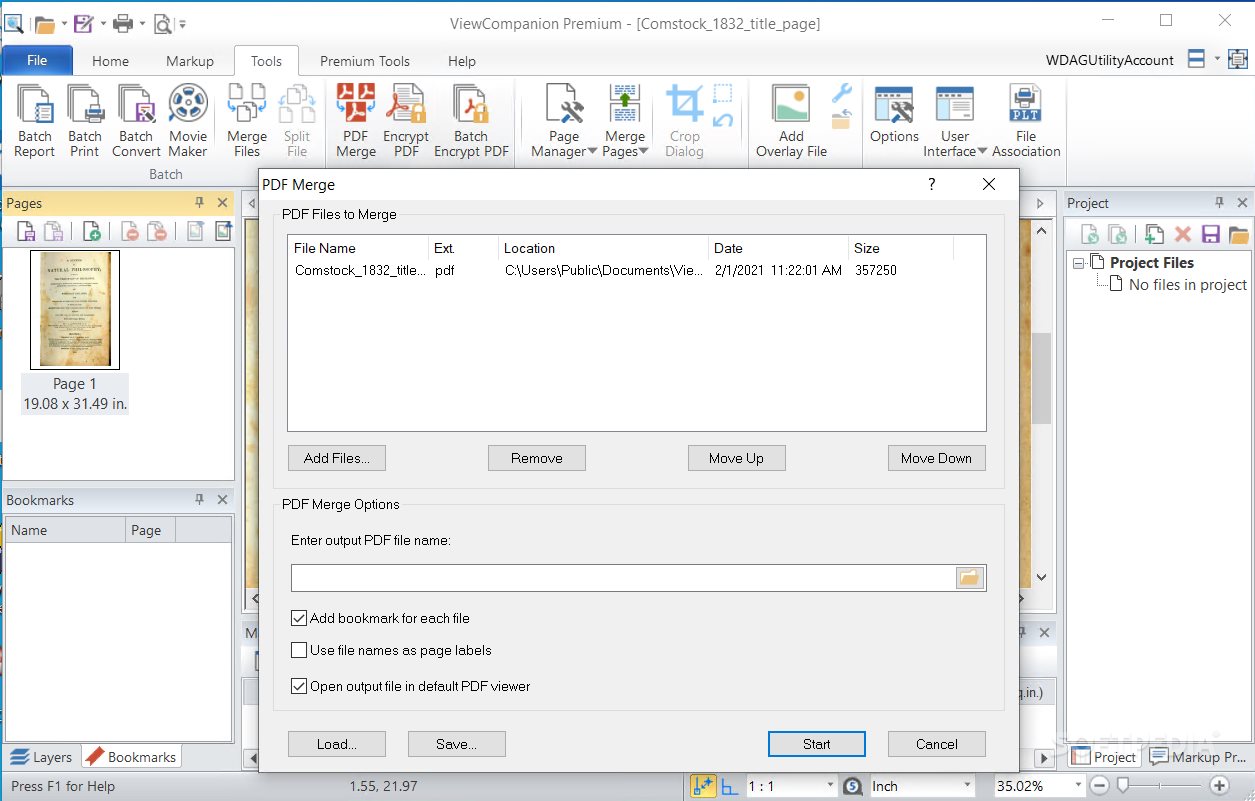Screen dimensions: 1255x801
Task: Switch to the Markup Pr... panel tab
Action: [1198, 757]
